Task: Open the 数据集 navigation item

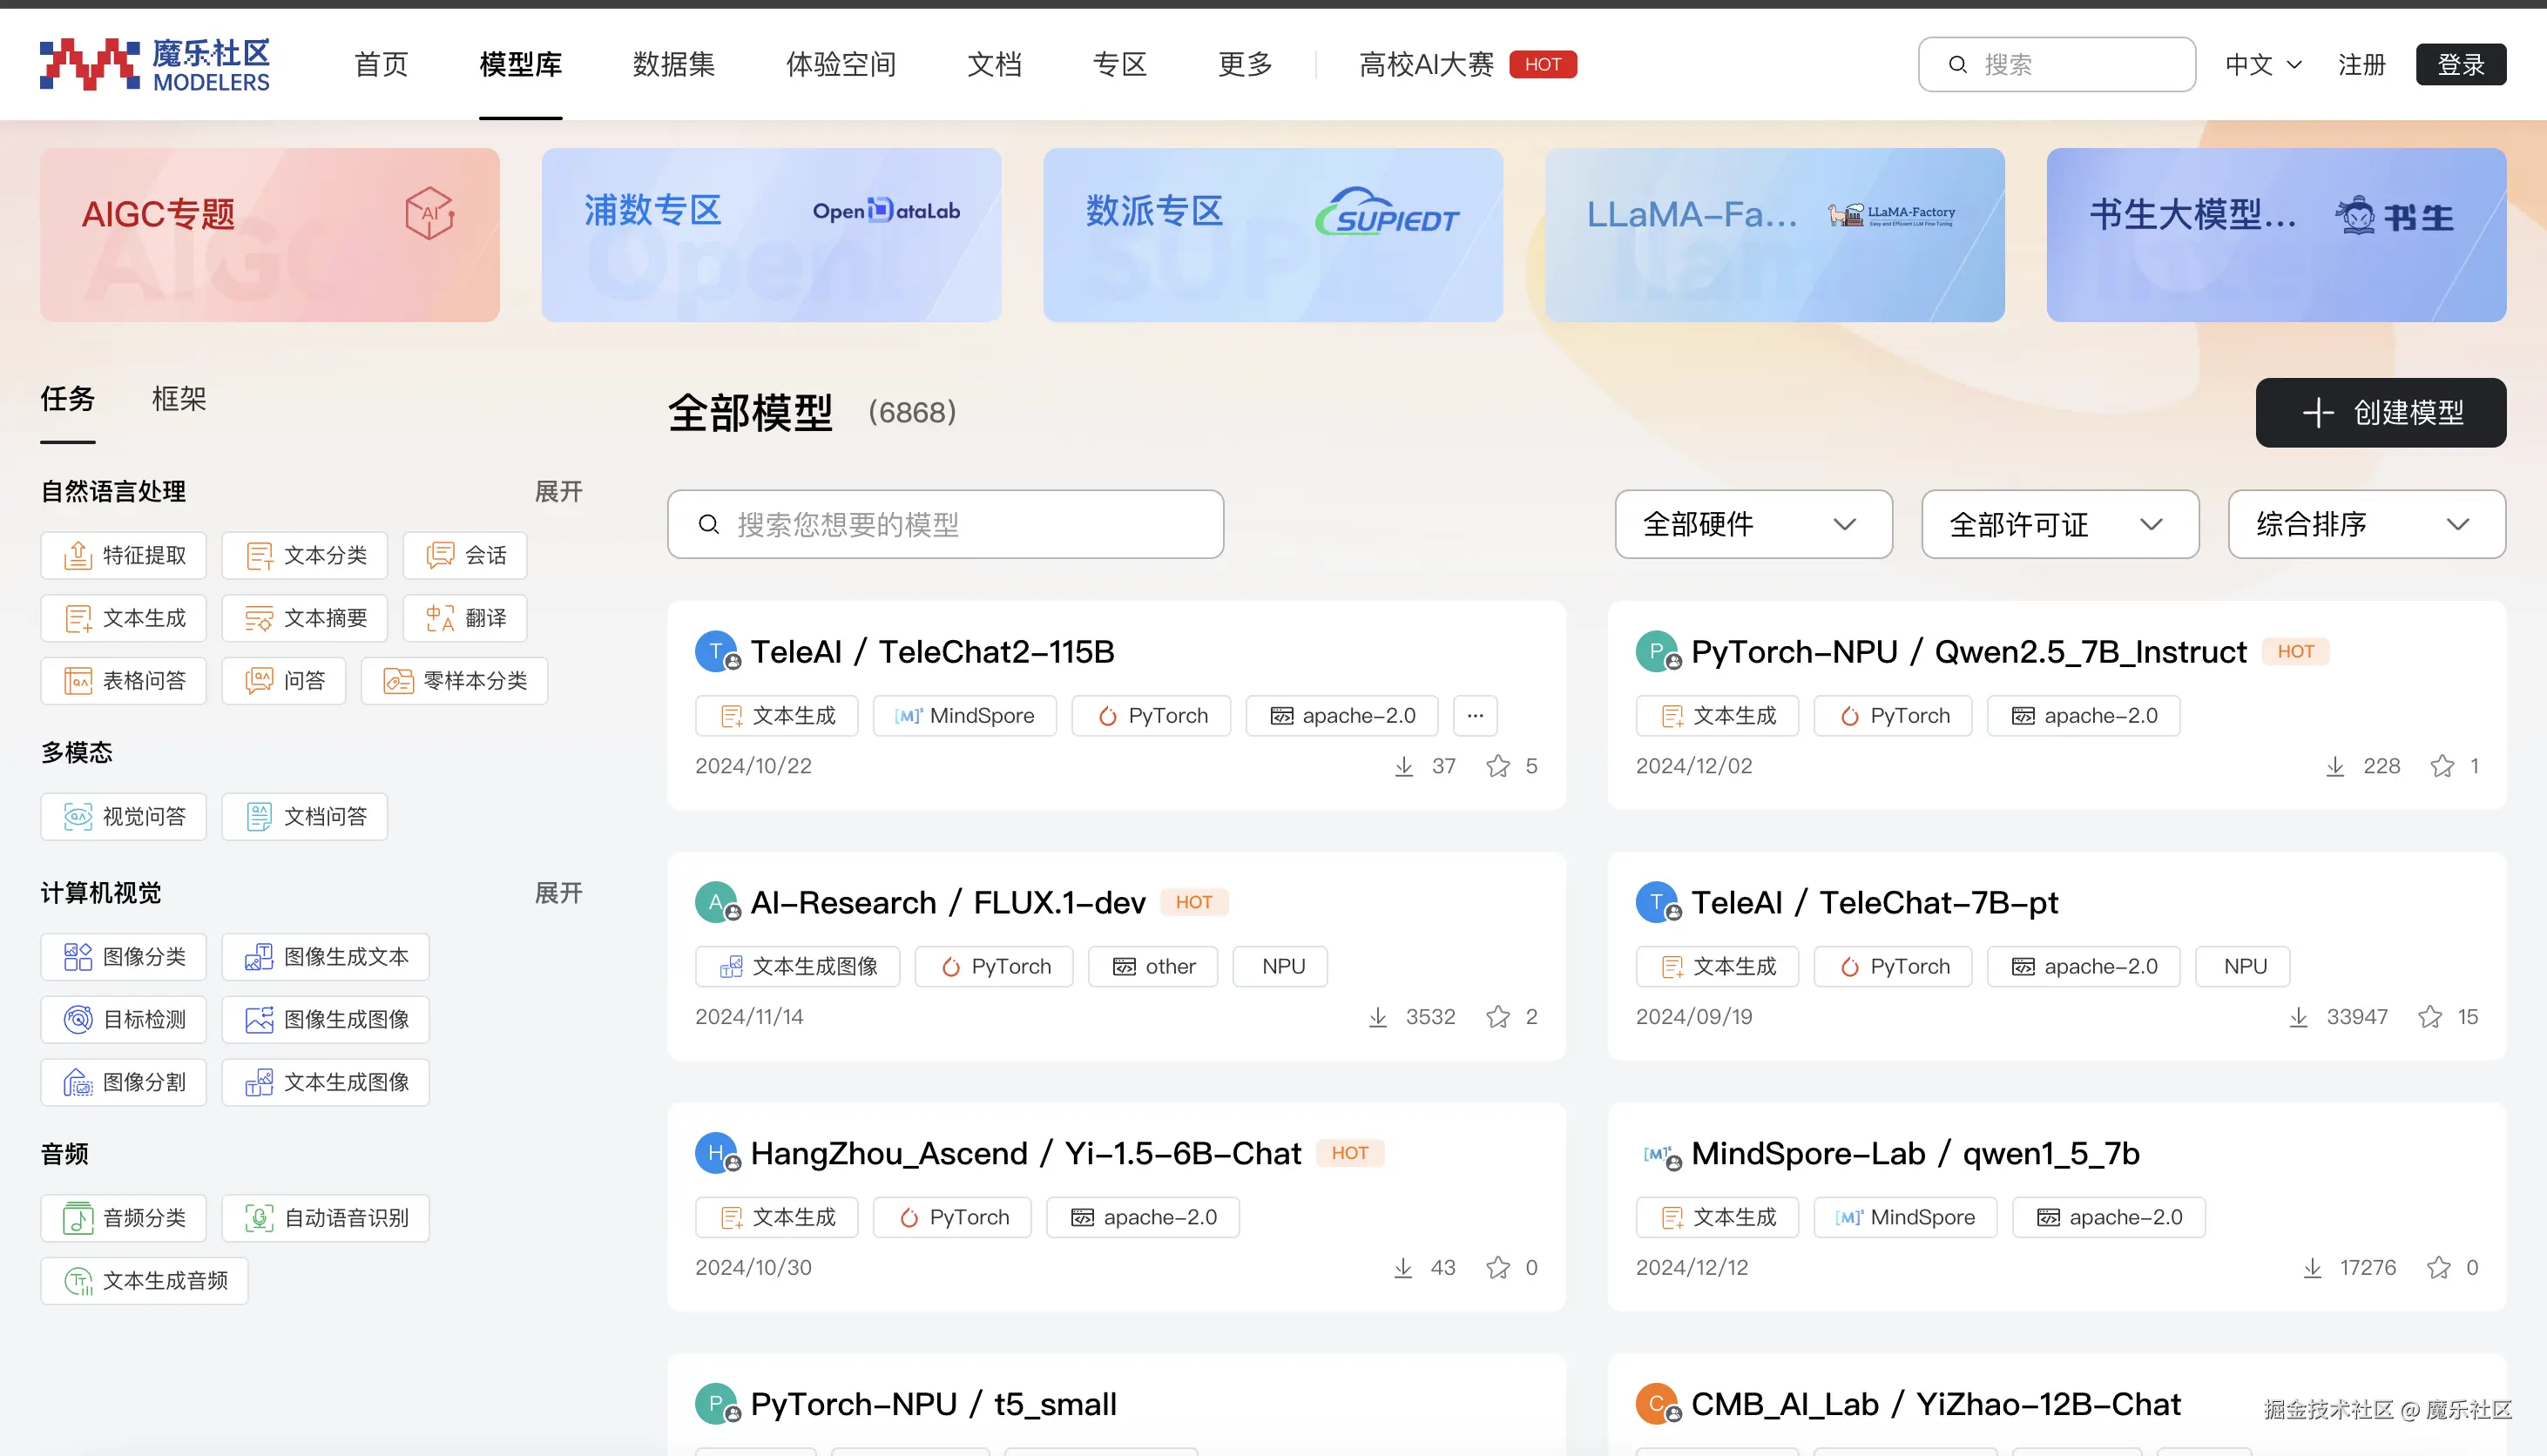Action: [x=673, y=65]
